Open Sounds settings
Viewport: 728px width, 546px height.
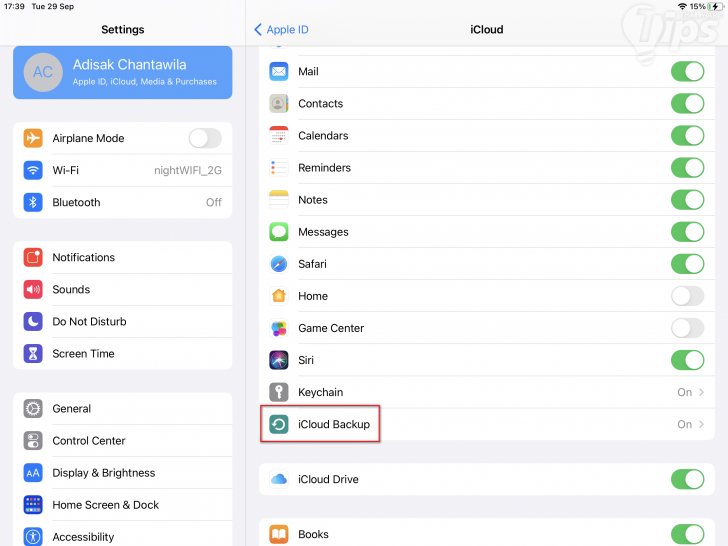[x=123, y=289]
